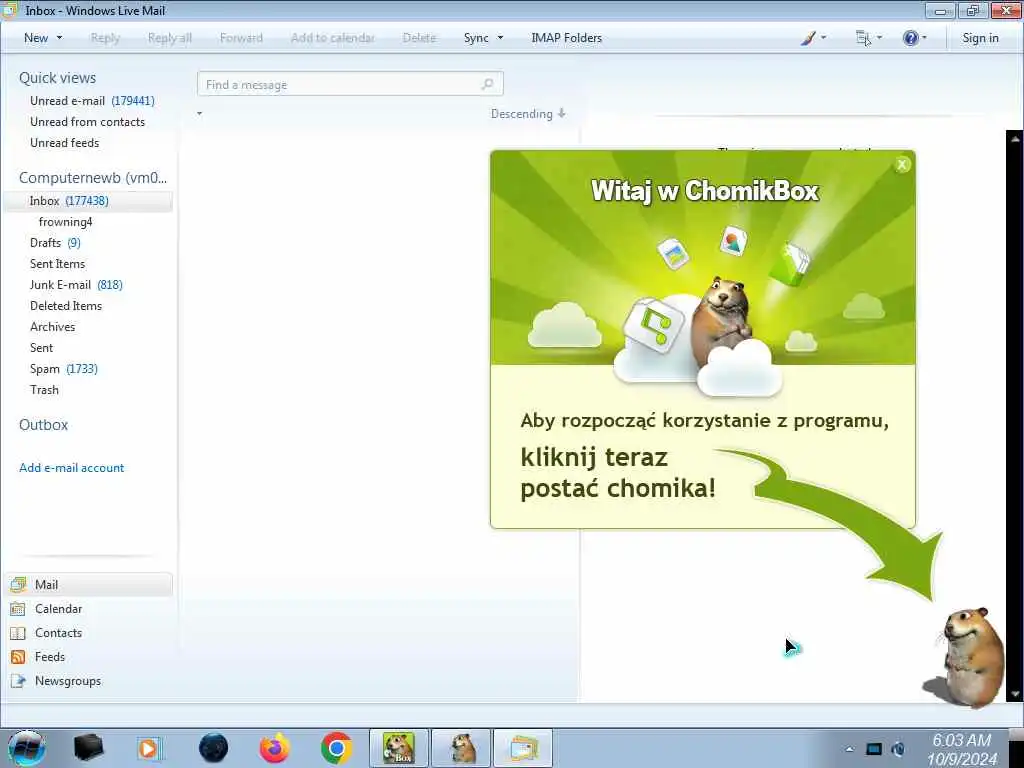
Task: Click Add e-mail account link
Action: (71, 468)
